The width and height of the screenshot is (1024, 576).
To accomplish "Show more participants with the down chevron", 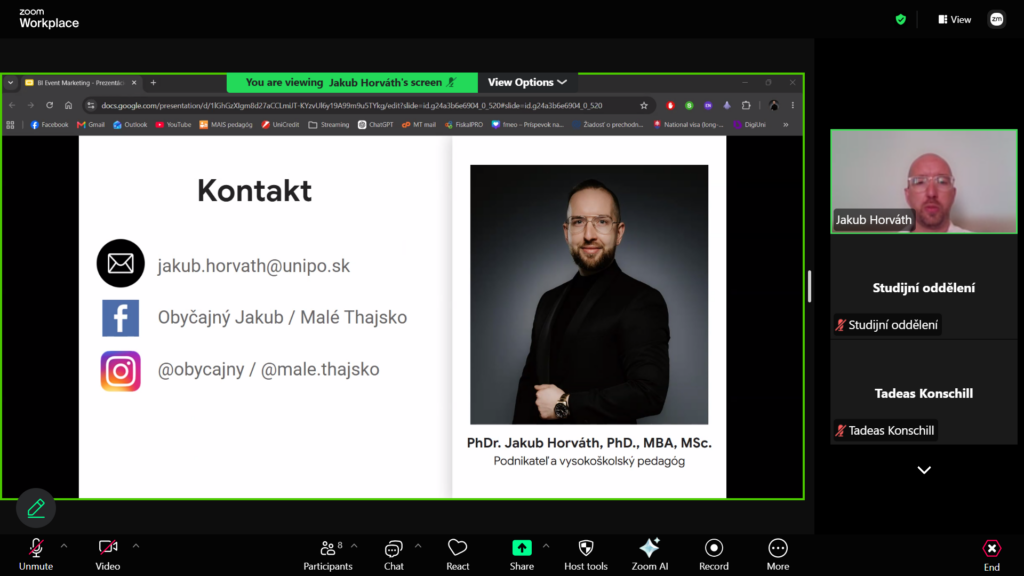I will coord(924,470).
